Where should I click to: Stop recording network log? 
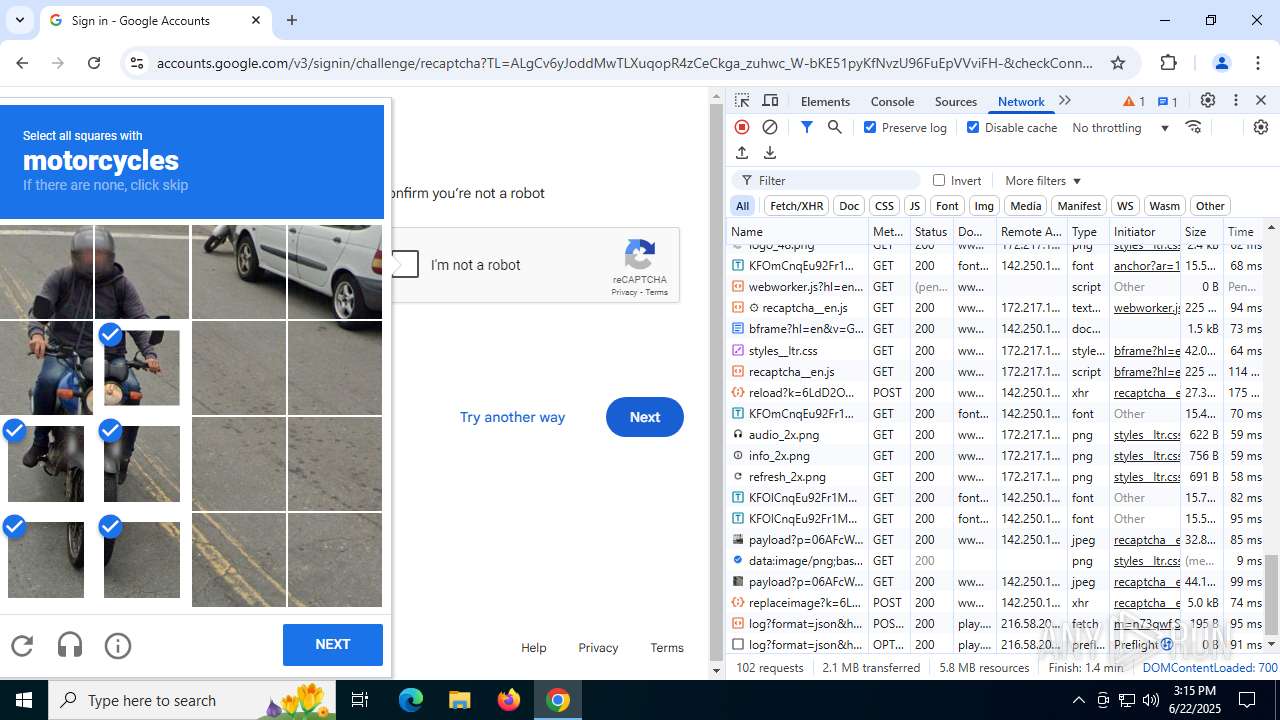pyautogui.click(x=742, y=127)
